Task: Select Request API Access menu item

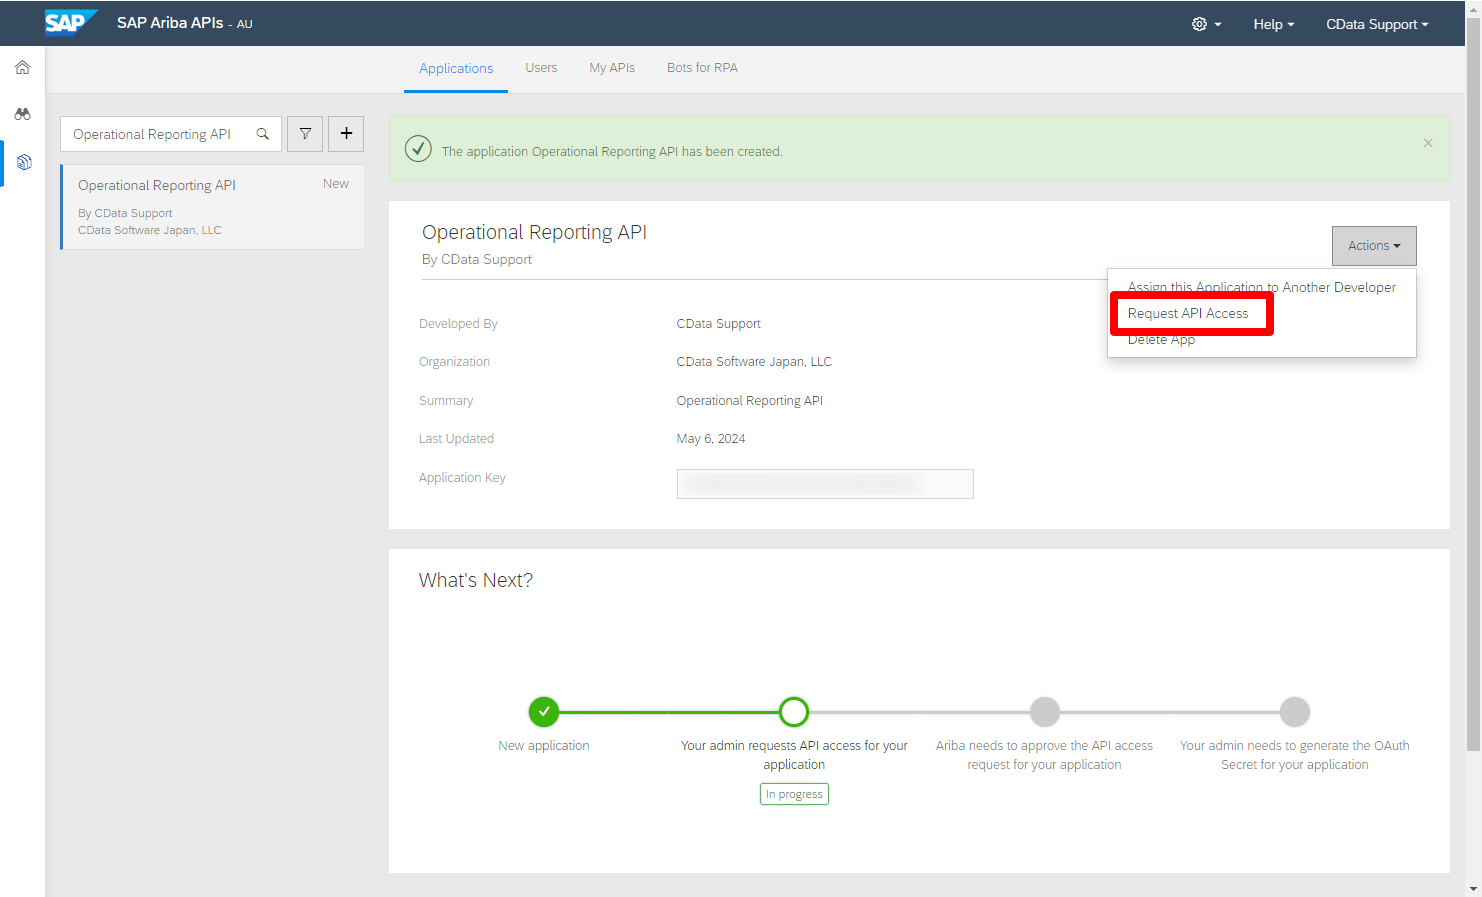Action: tap(1188, 313)
